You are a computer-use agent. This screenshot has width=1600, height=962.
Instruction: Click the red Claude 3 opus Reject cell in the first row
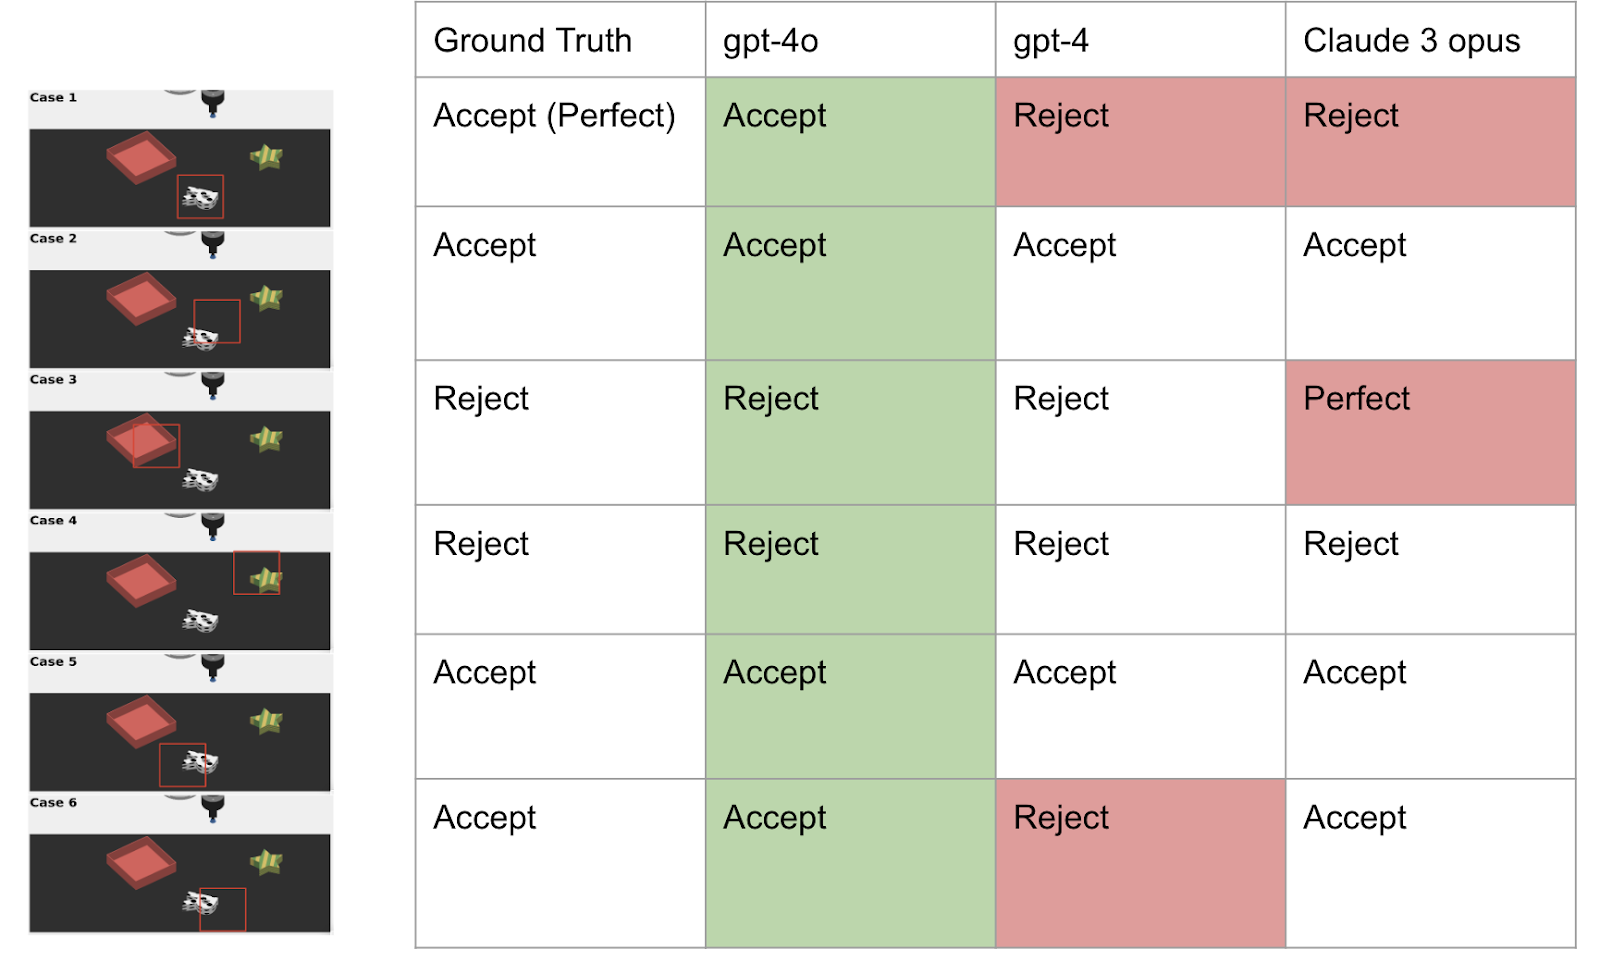coord(1430,141)
